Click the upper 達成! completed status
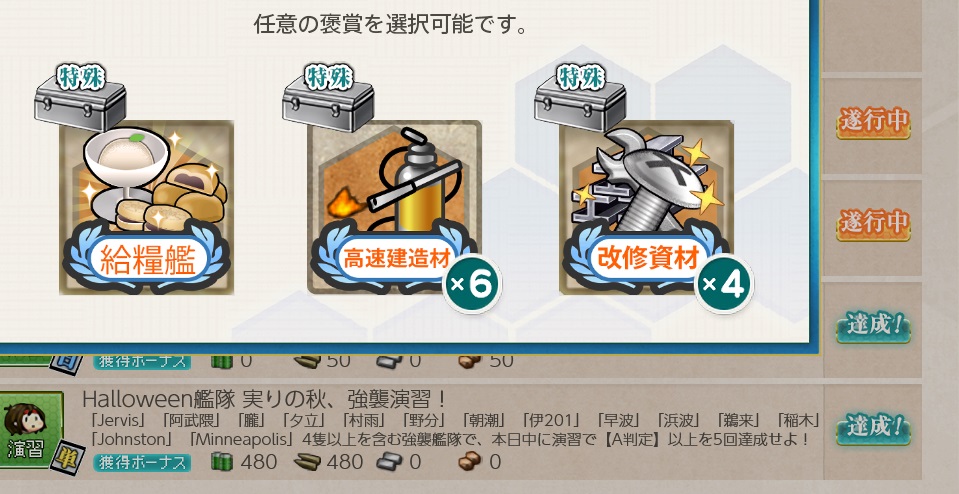 point(873,326)
